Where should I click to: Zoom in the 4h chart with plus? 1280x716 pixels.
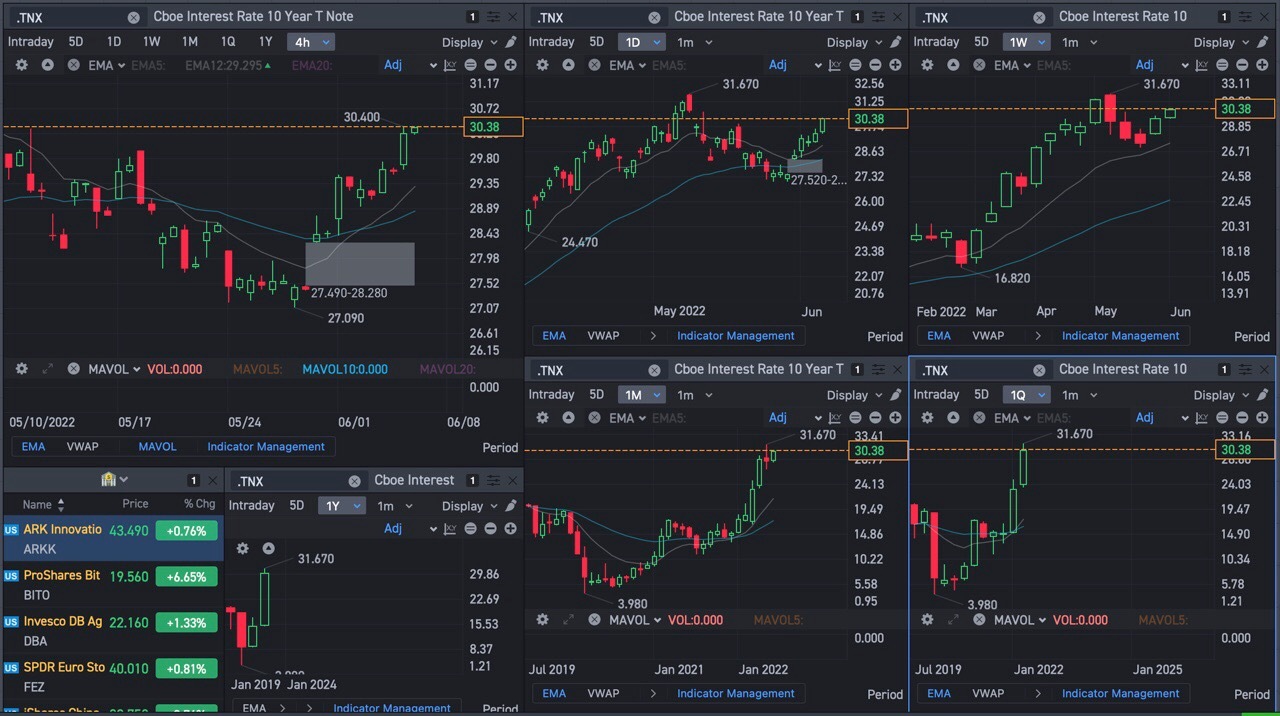click(511, 65)
